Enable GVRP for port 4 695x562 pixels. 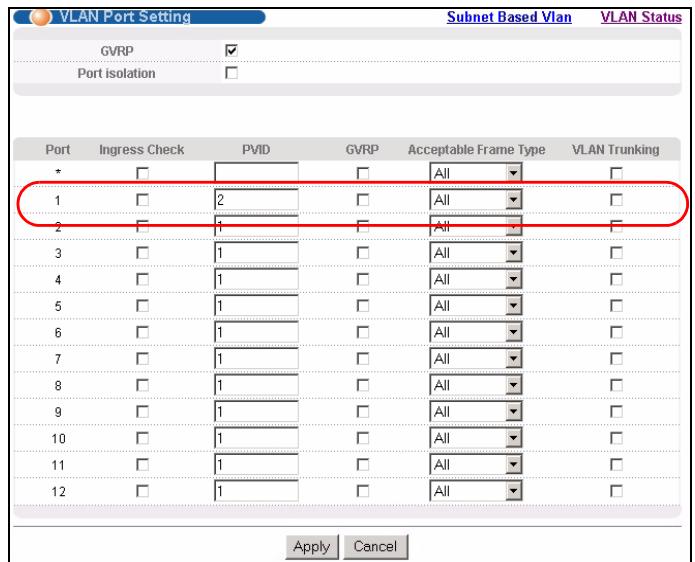363,279
